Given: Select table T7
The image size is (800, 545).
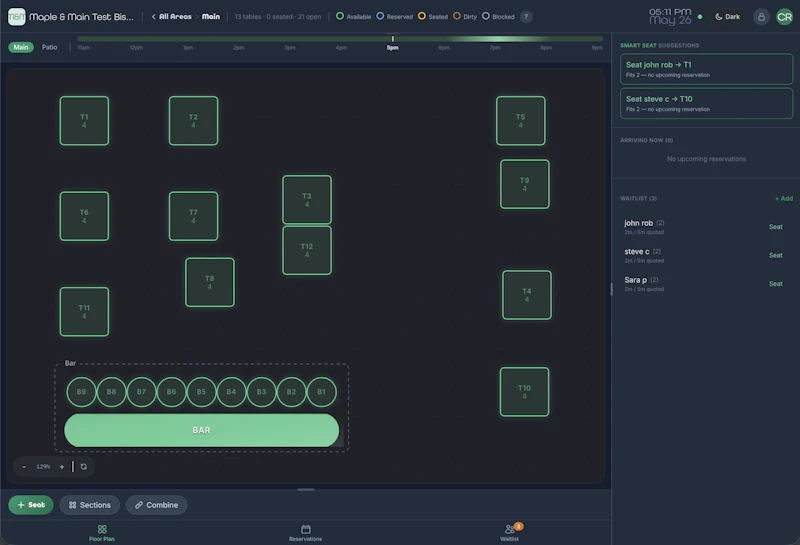Looking at the screenshot, I should (193, 216).
